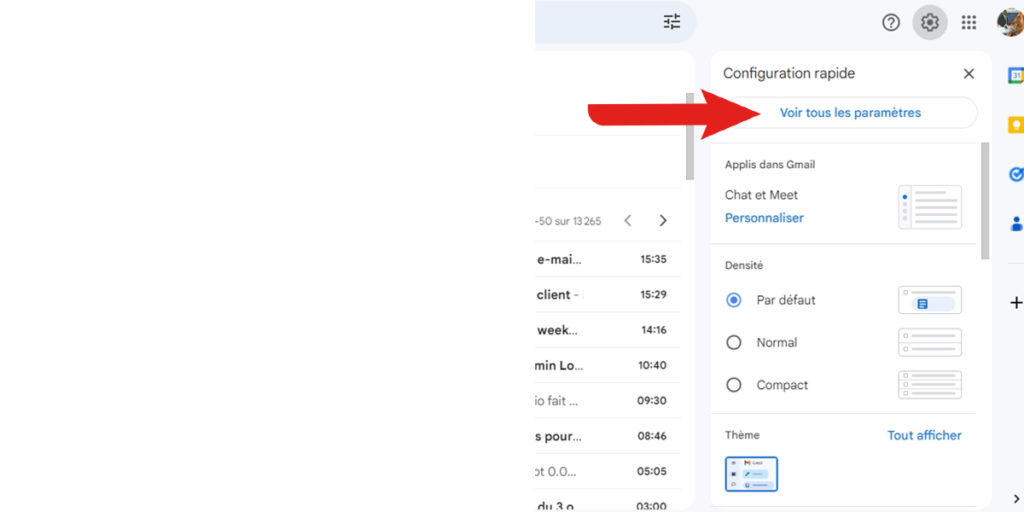Click the plus icon to get add-ons

(x=1016, y=303)
